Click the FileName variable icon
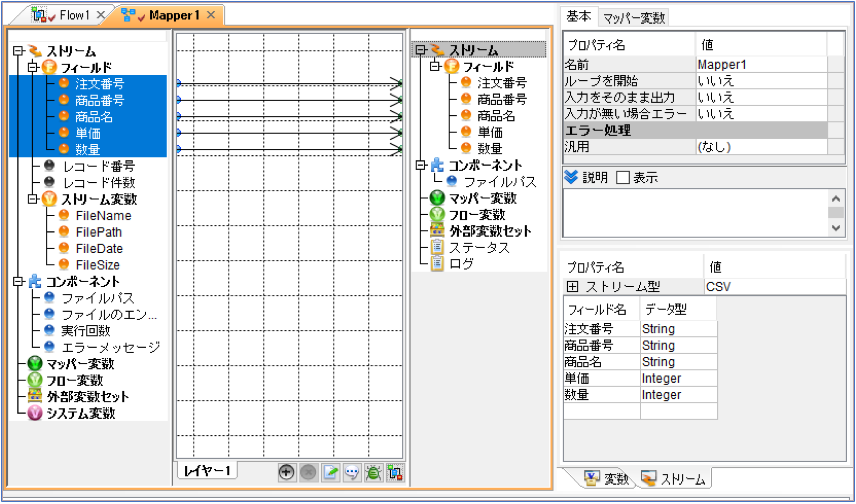The image size is (856, 504). tap(64, 215)
